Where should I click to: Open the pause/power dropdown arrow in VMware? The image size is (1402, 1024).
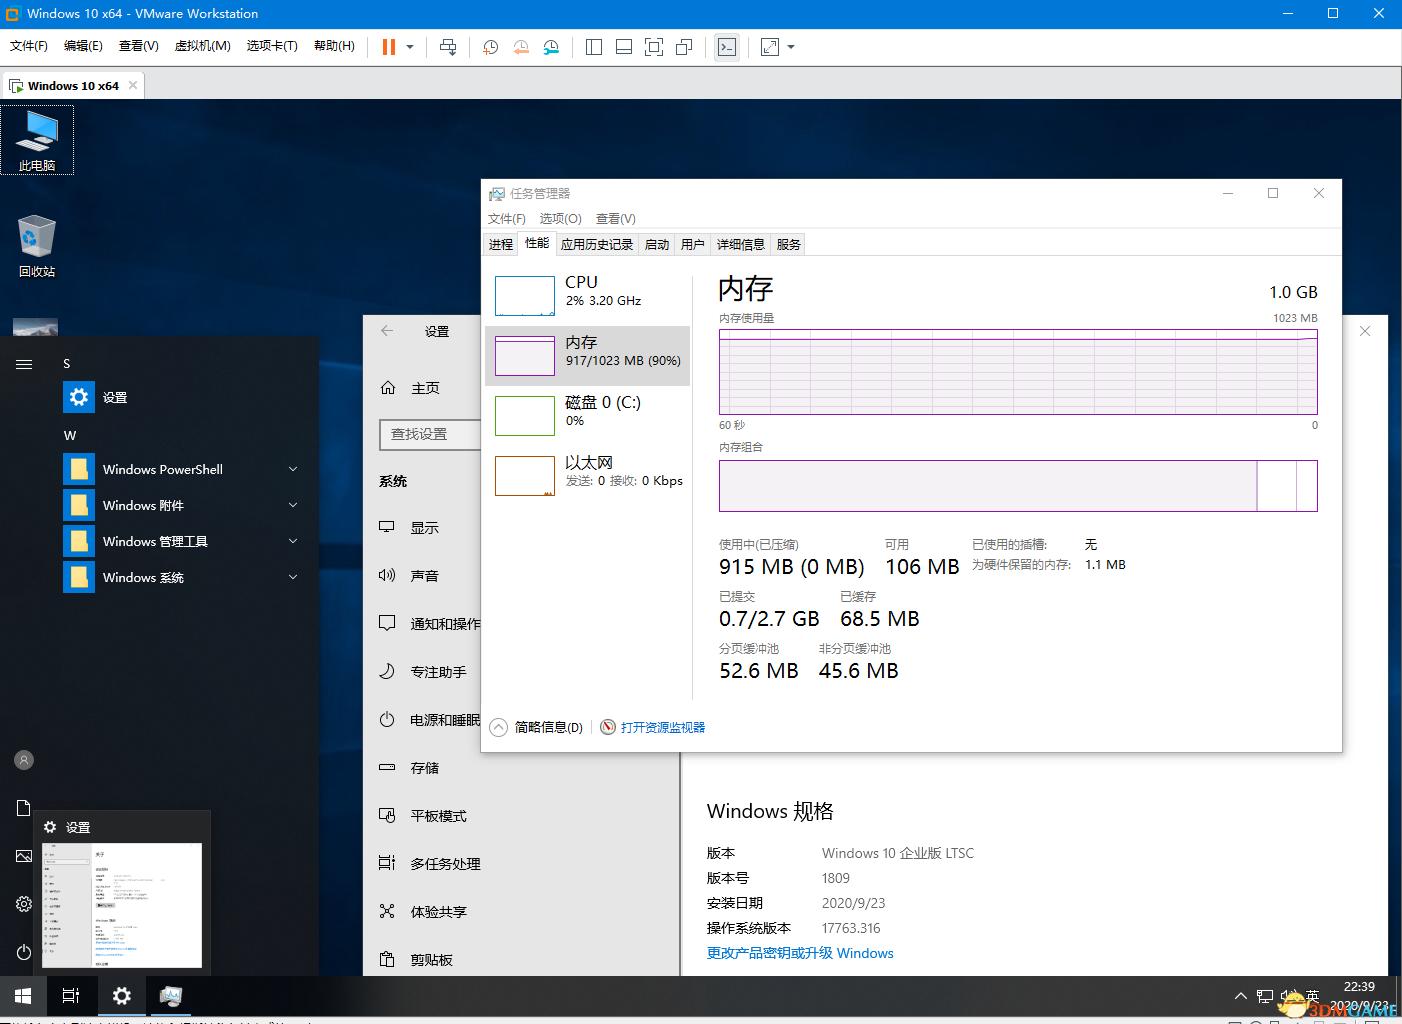pyautogui.click(x=410, y=47)
